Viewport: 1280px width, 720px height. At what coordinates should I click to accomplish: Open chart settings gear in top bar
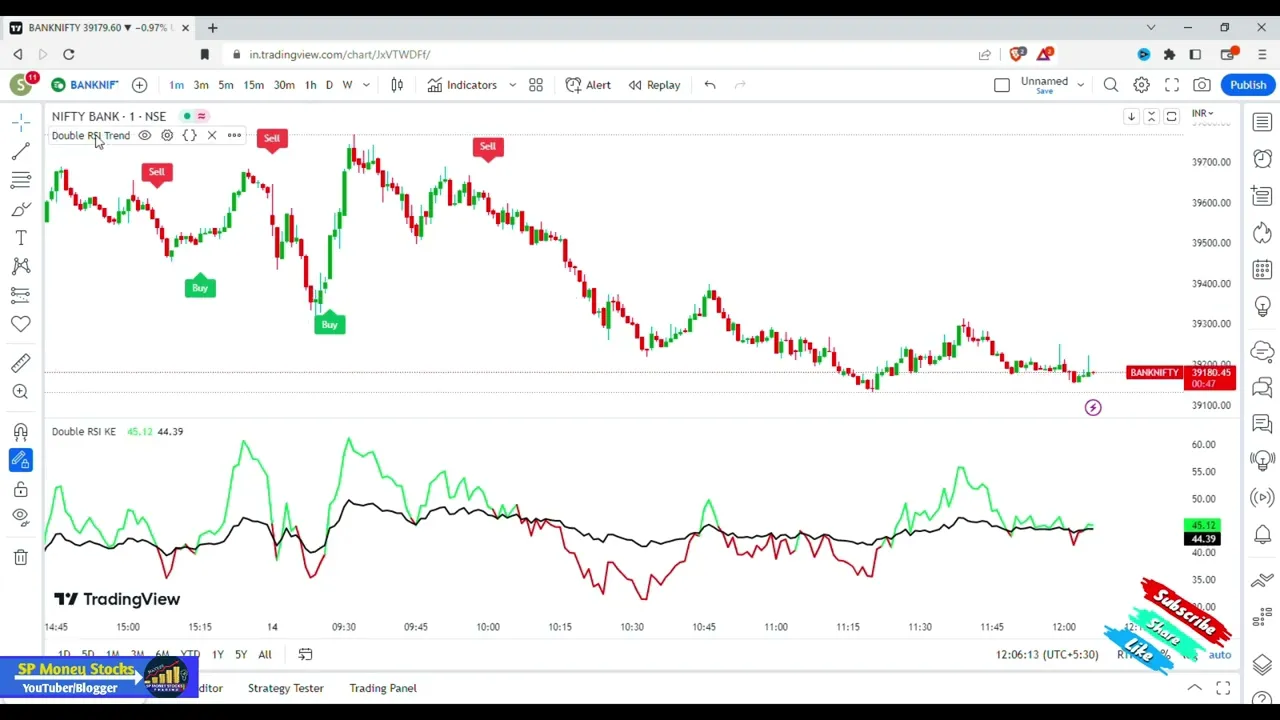tap(1141, 85)
